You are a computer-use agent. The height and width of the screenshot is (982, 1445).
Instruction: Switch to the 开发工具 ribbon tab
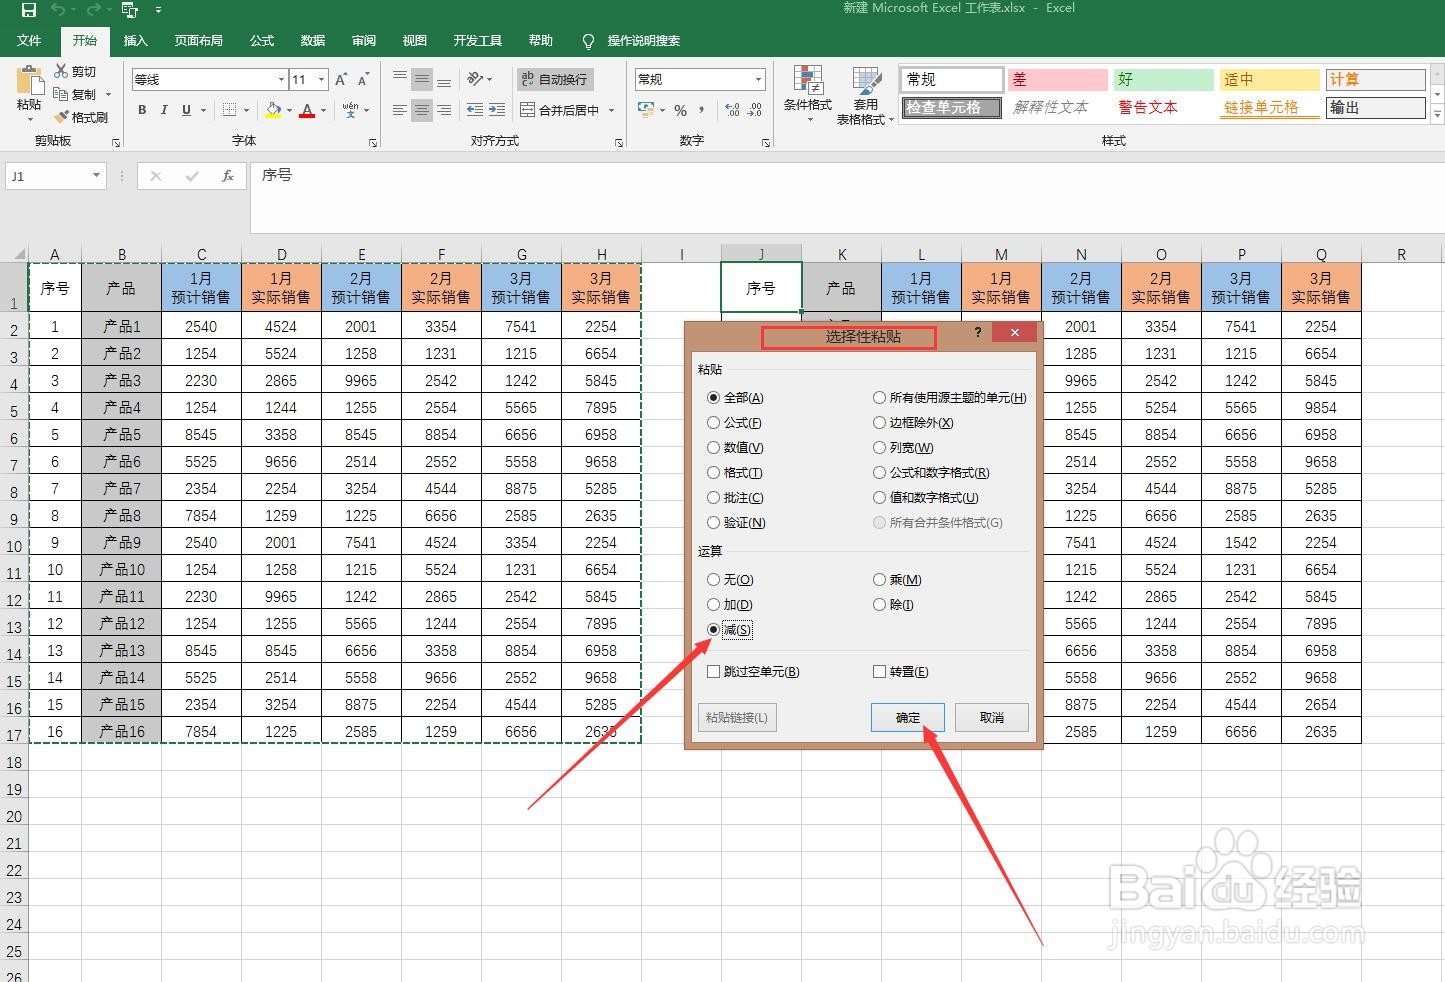(x=478, y=40)
